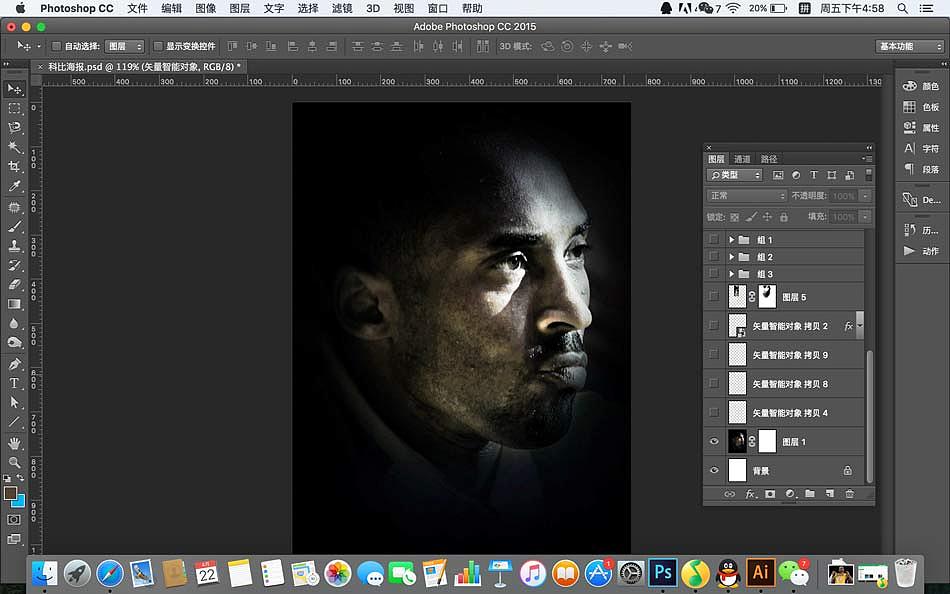The height and width of the screenshot is (594, 950).
Task: Select the Crop tool
Action: (x=15, y=167)
